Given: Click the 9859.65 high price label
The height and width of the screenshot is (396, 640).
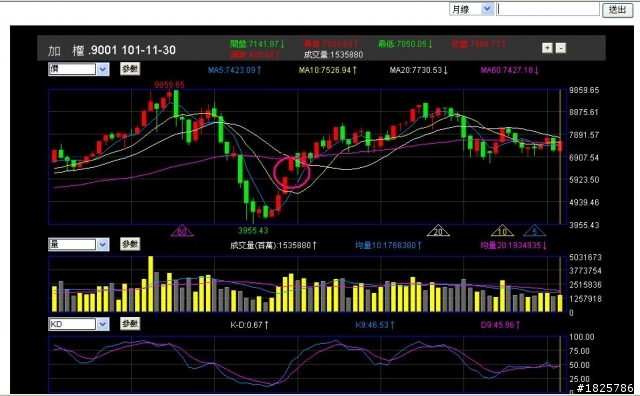Looking at the screenshot, I should [x=169, y=85].
